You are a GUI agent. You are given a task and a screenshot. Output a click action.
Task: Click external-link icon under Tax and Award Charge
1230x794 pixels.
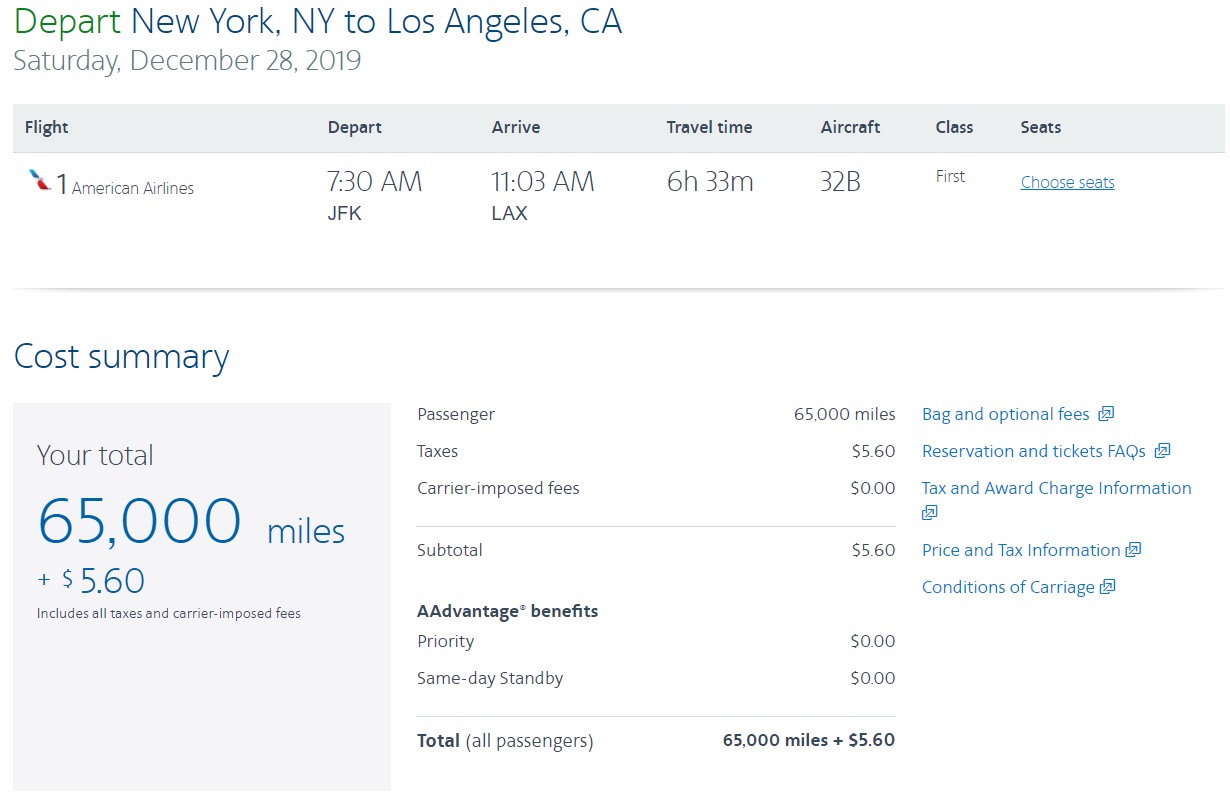[x=930, y=512]
